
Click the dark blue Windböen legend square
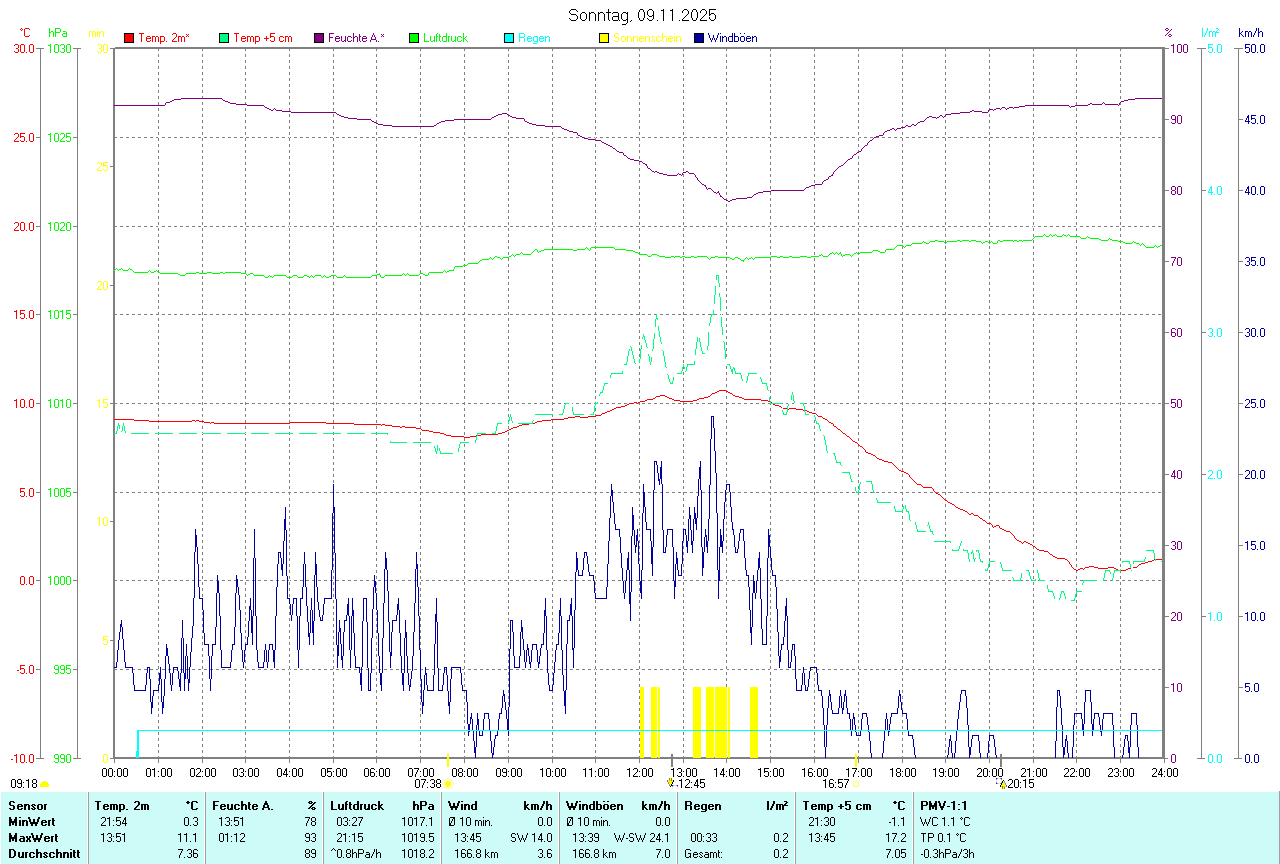[699, 38]
